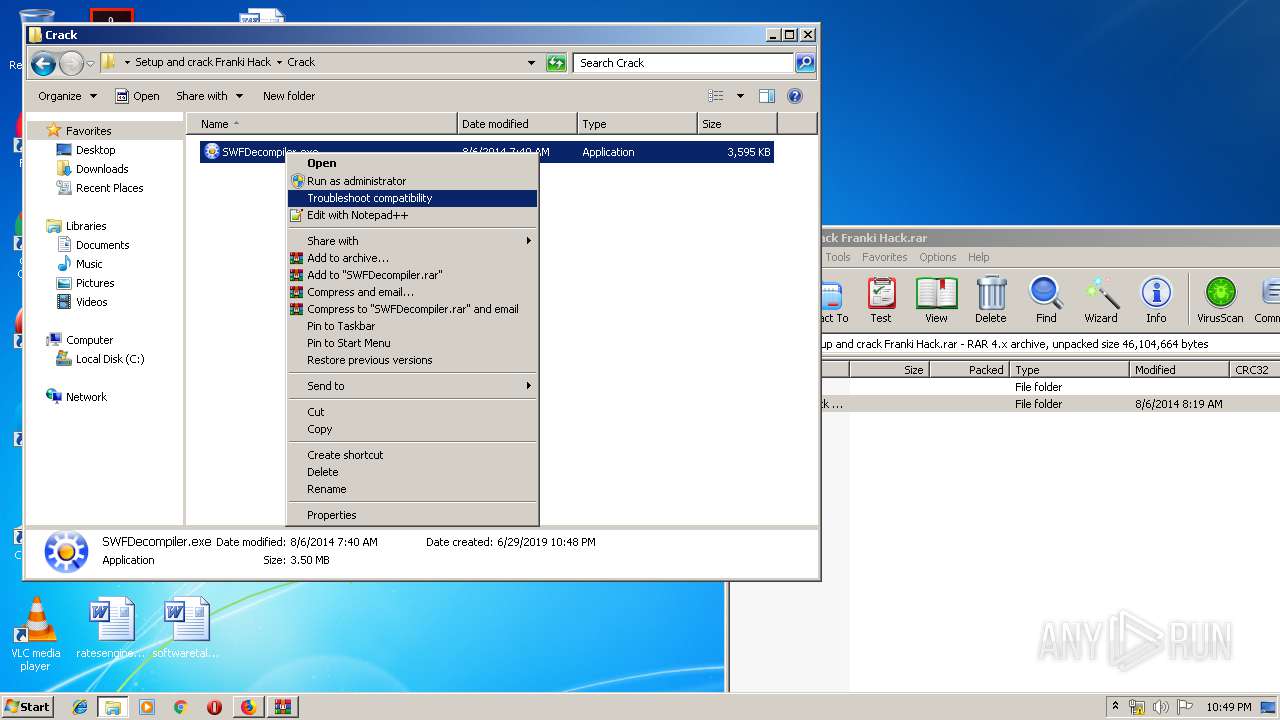Open Windows Media Player from taskbar
The height and width of the screenshot is (720, 1280).
147,707
